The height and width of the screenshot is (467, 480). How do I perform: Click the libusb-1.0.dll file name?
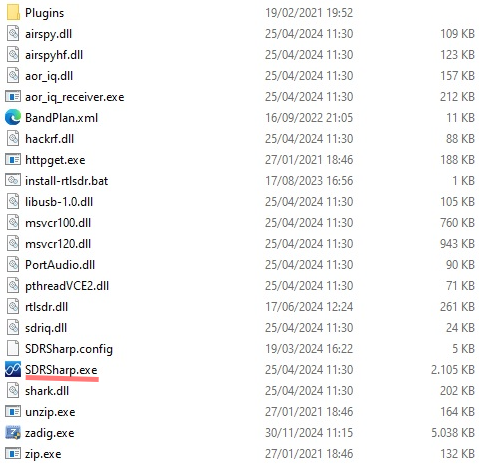(x=59, y=202)
